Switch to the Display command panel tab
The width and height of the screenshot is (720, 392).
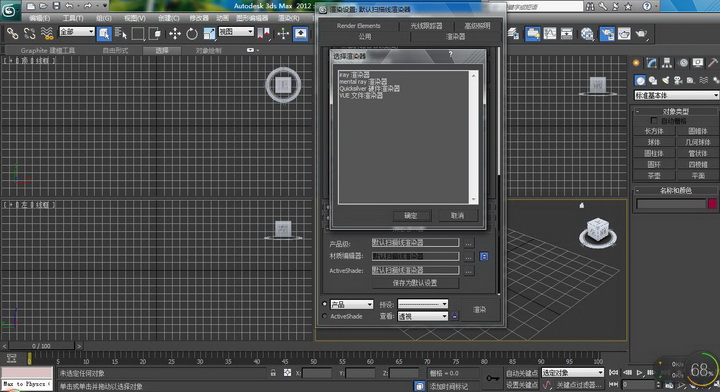(698, 63)
